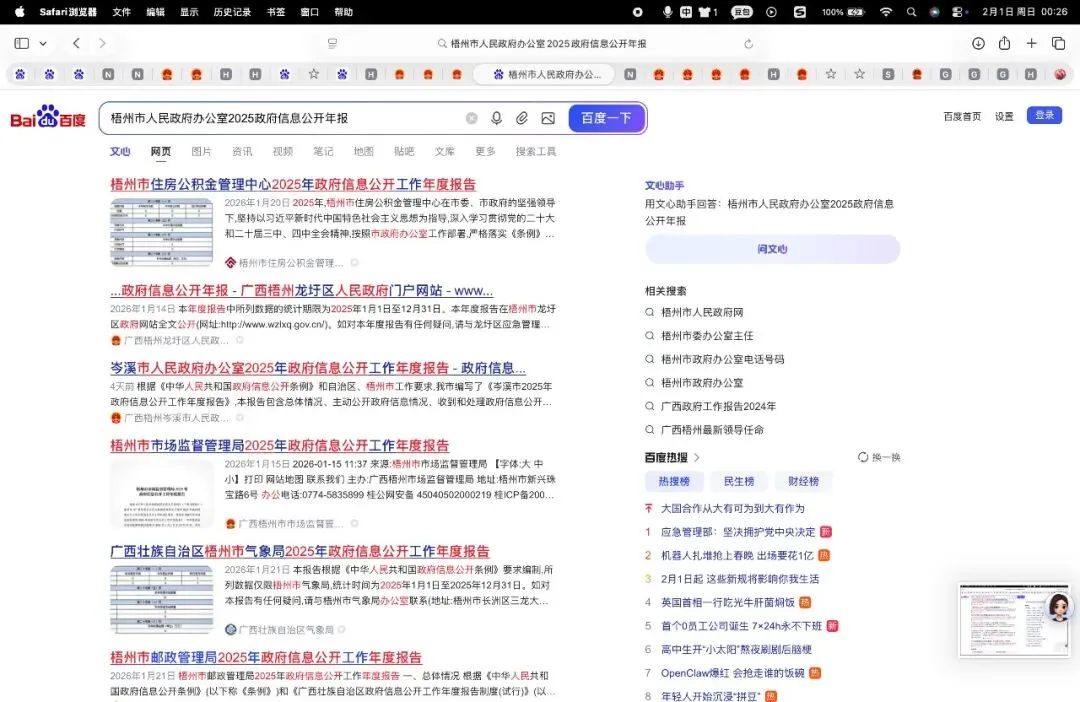Switch to the 视频 tab
The image size is (1080, 702).
click(x=282, y=152)
